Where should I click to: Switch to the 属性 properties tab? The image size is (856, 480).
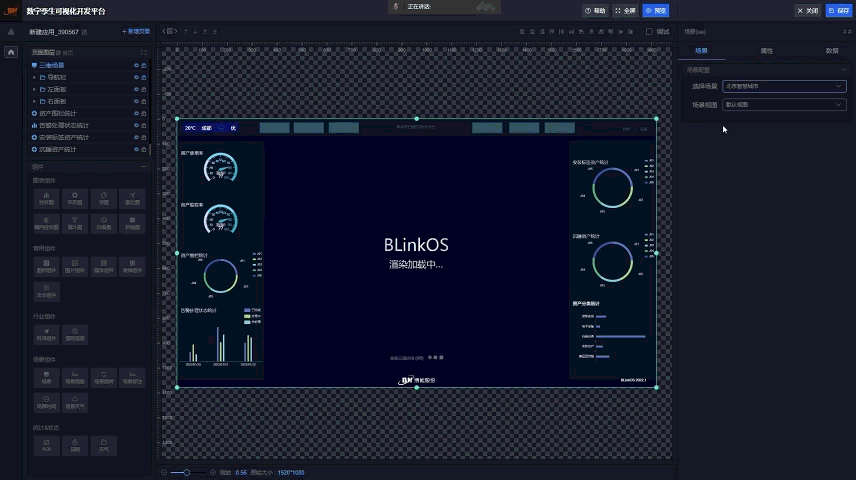click(x=766, y=50)
